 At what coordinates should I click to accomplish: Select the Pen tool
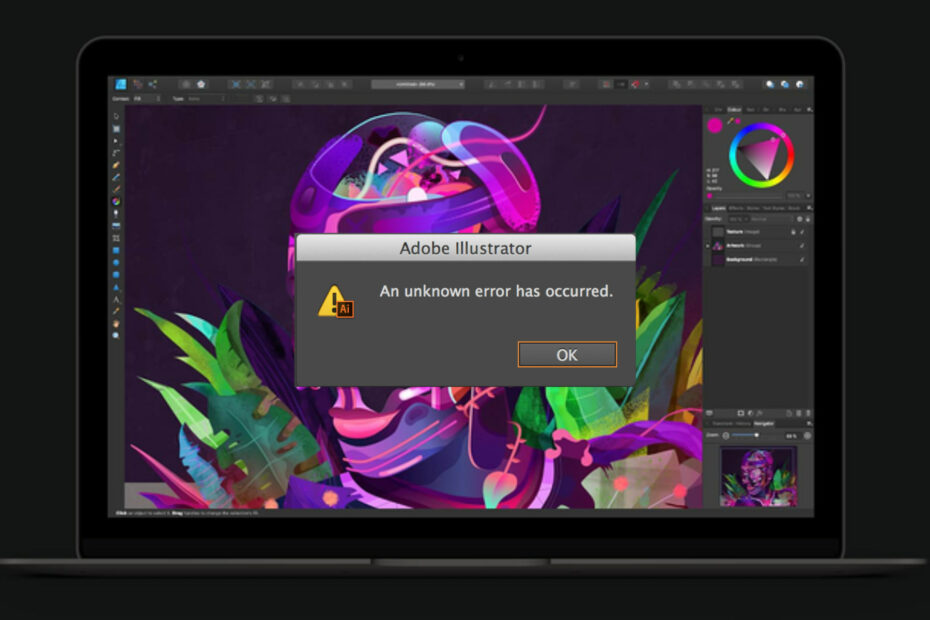coord(116,165)
